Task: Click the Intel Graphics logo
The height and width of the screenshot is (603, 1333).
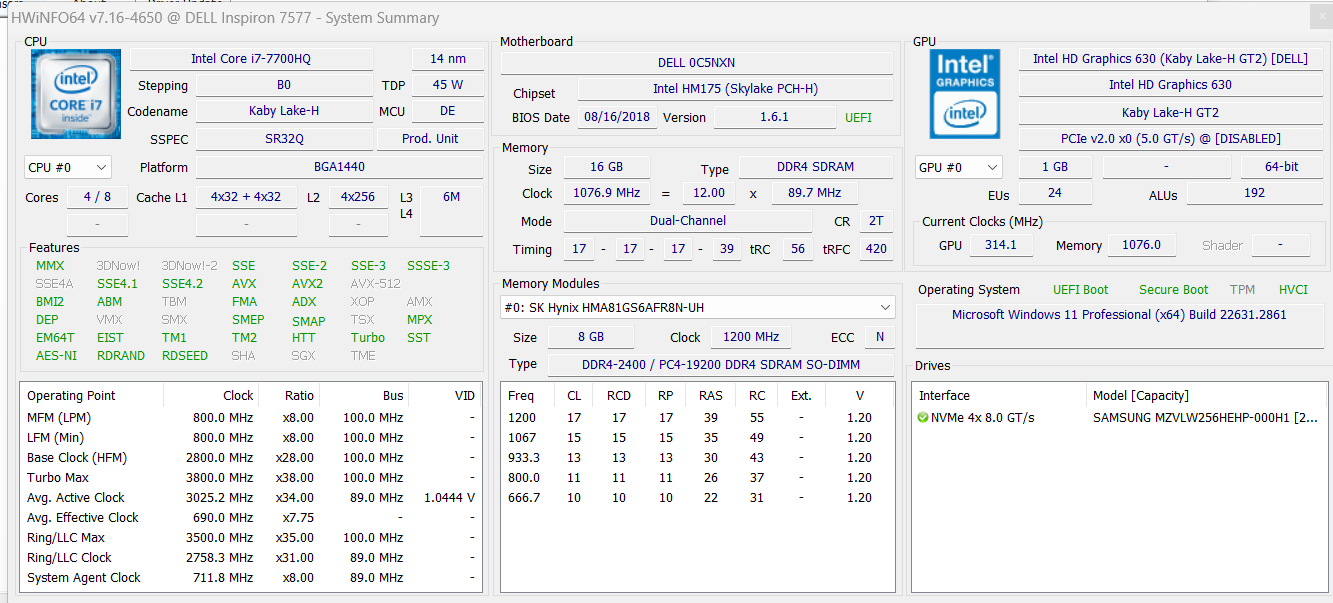Action: click(964, 93)
